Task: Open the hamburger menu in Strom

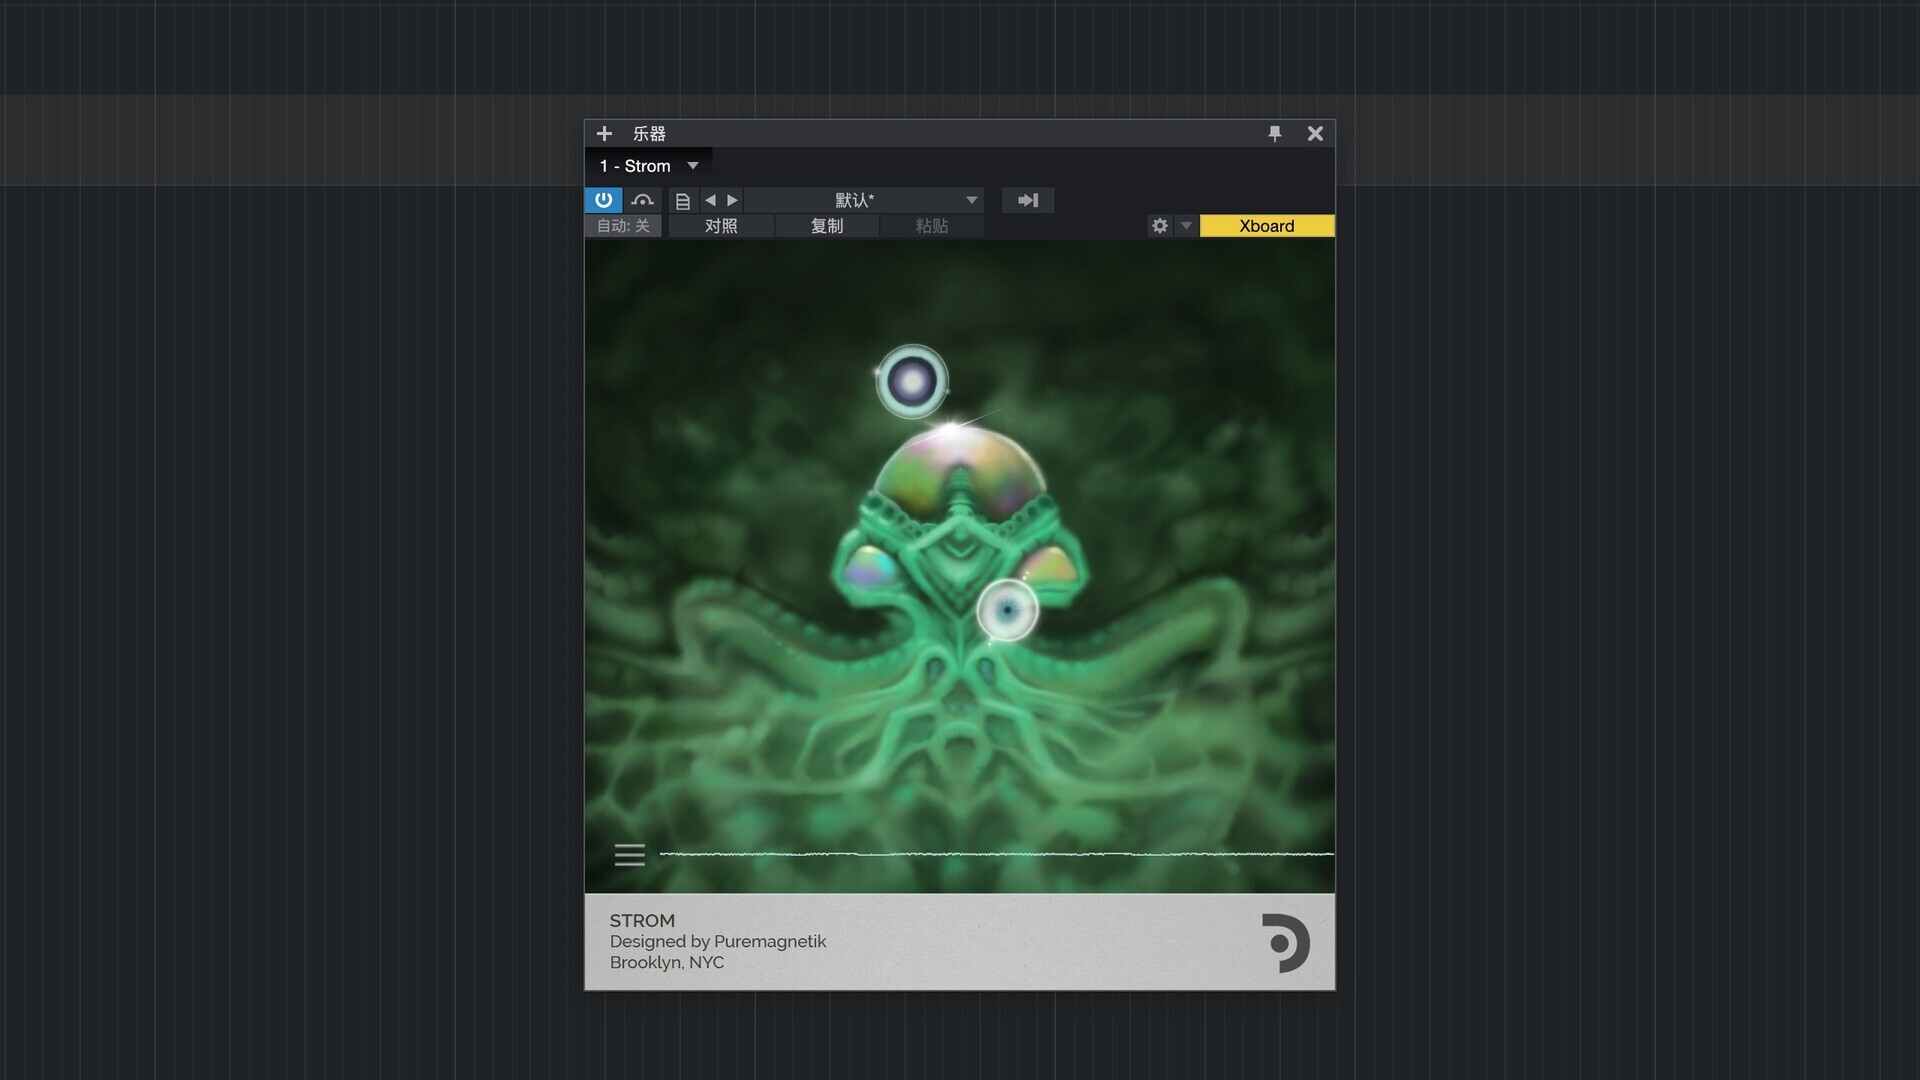Action: coord(629,855)
